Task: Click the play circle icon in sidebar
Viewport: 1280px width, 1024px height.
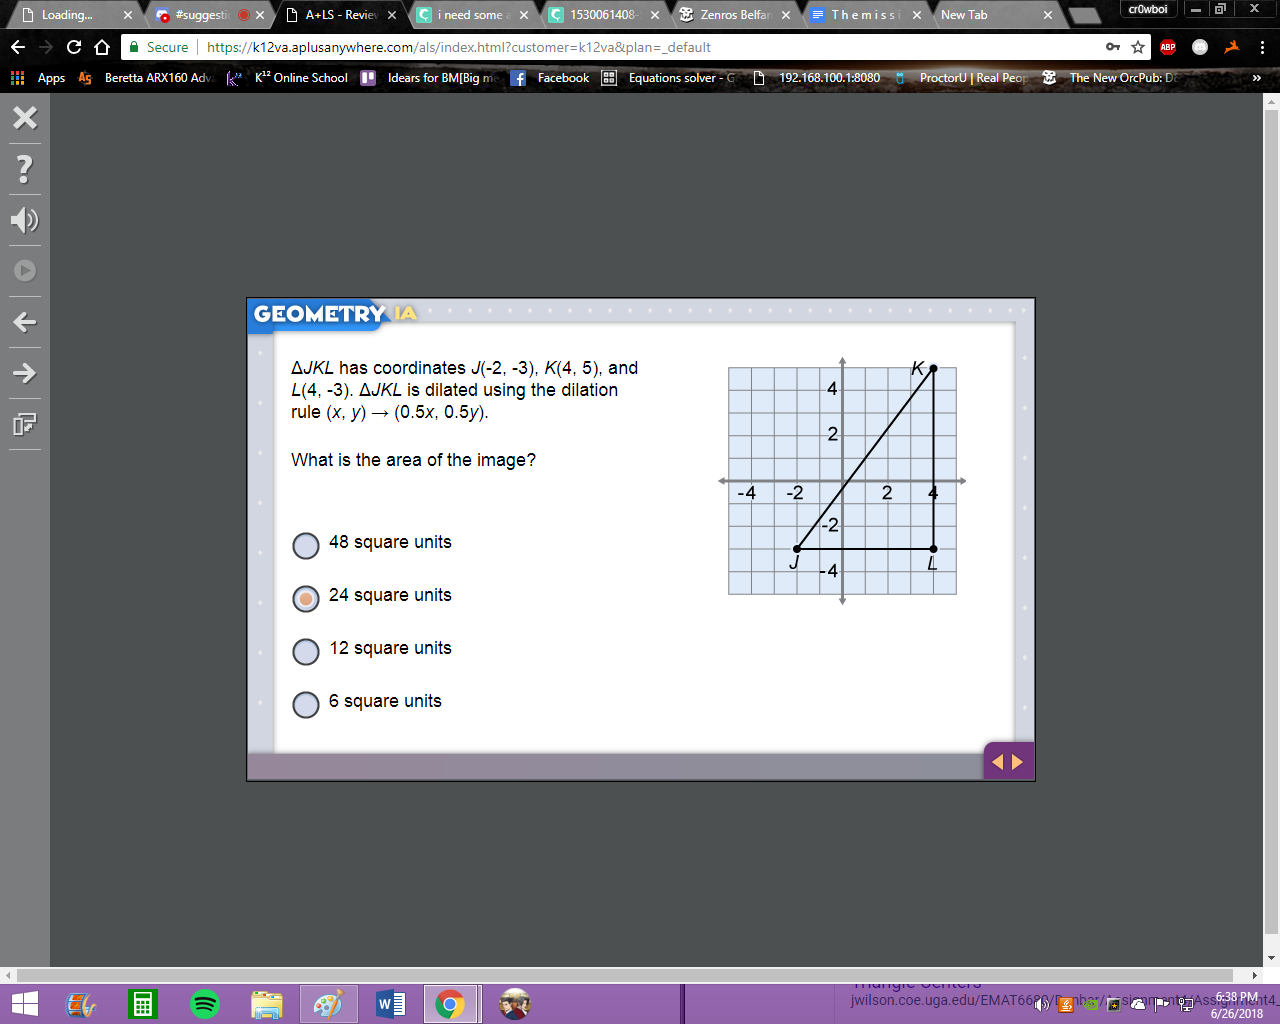Action: pos(25,271)
